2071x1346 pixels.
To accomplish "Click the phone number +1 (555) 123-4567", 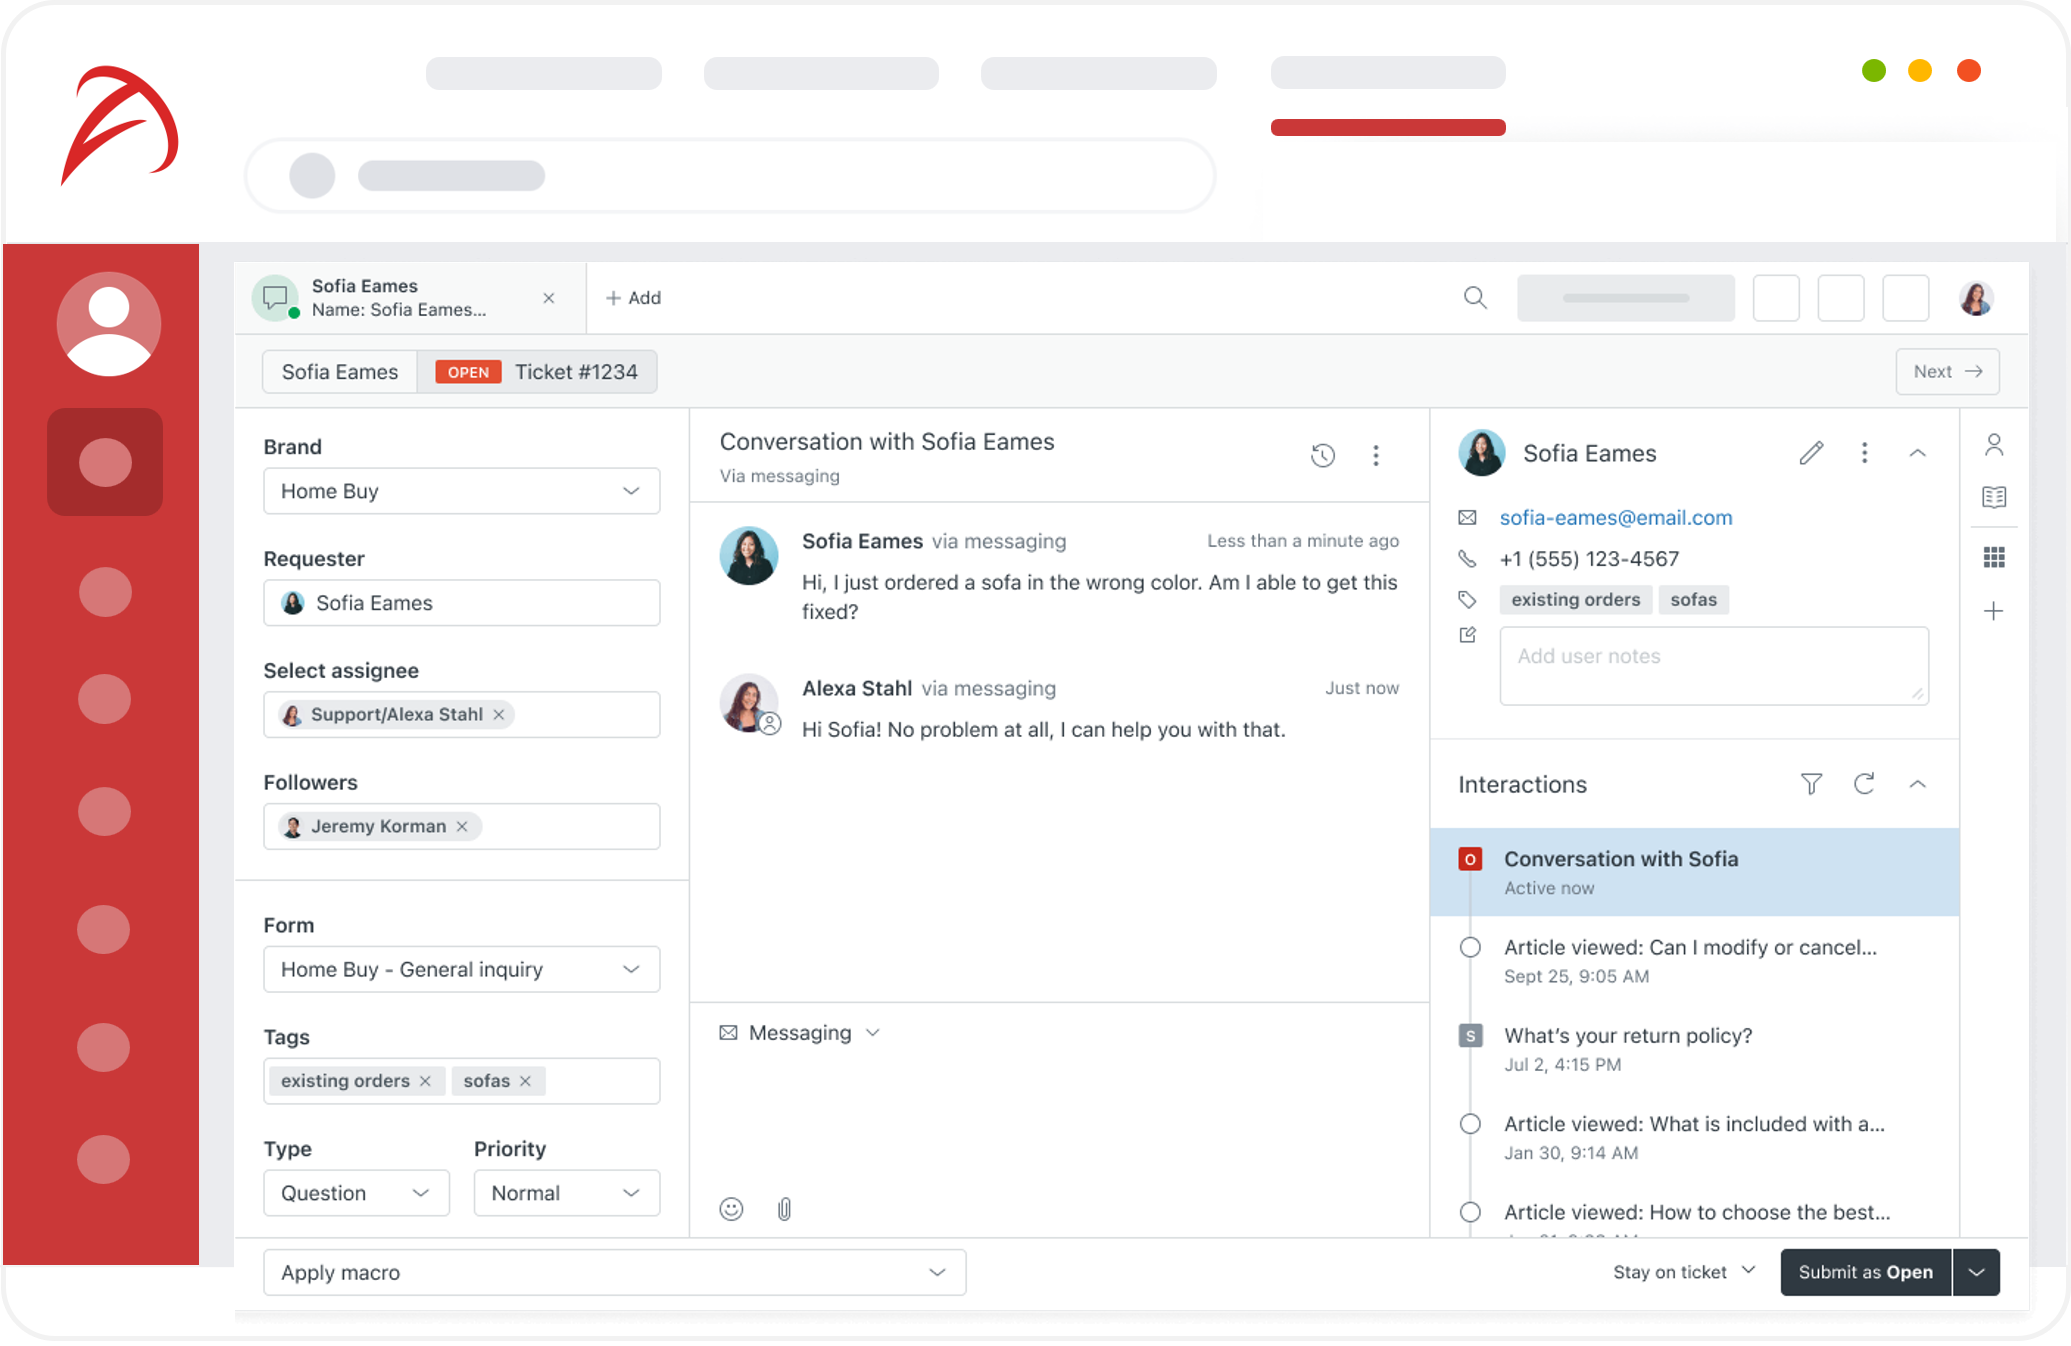I will tap(1589, 559).
